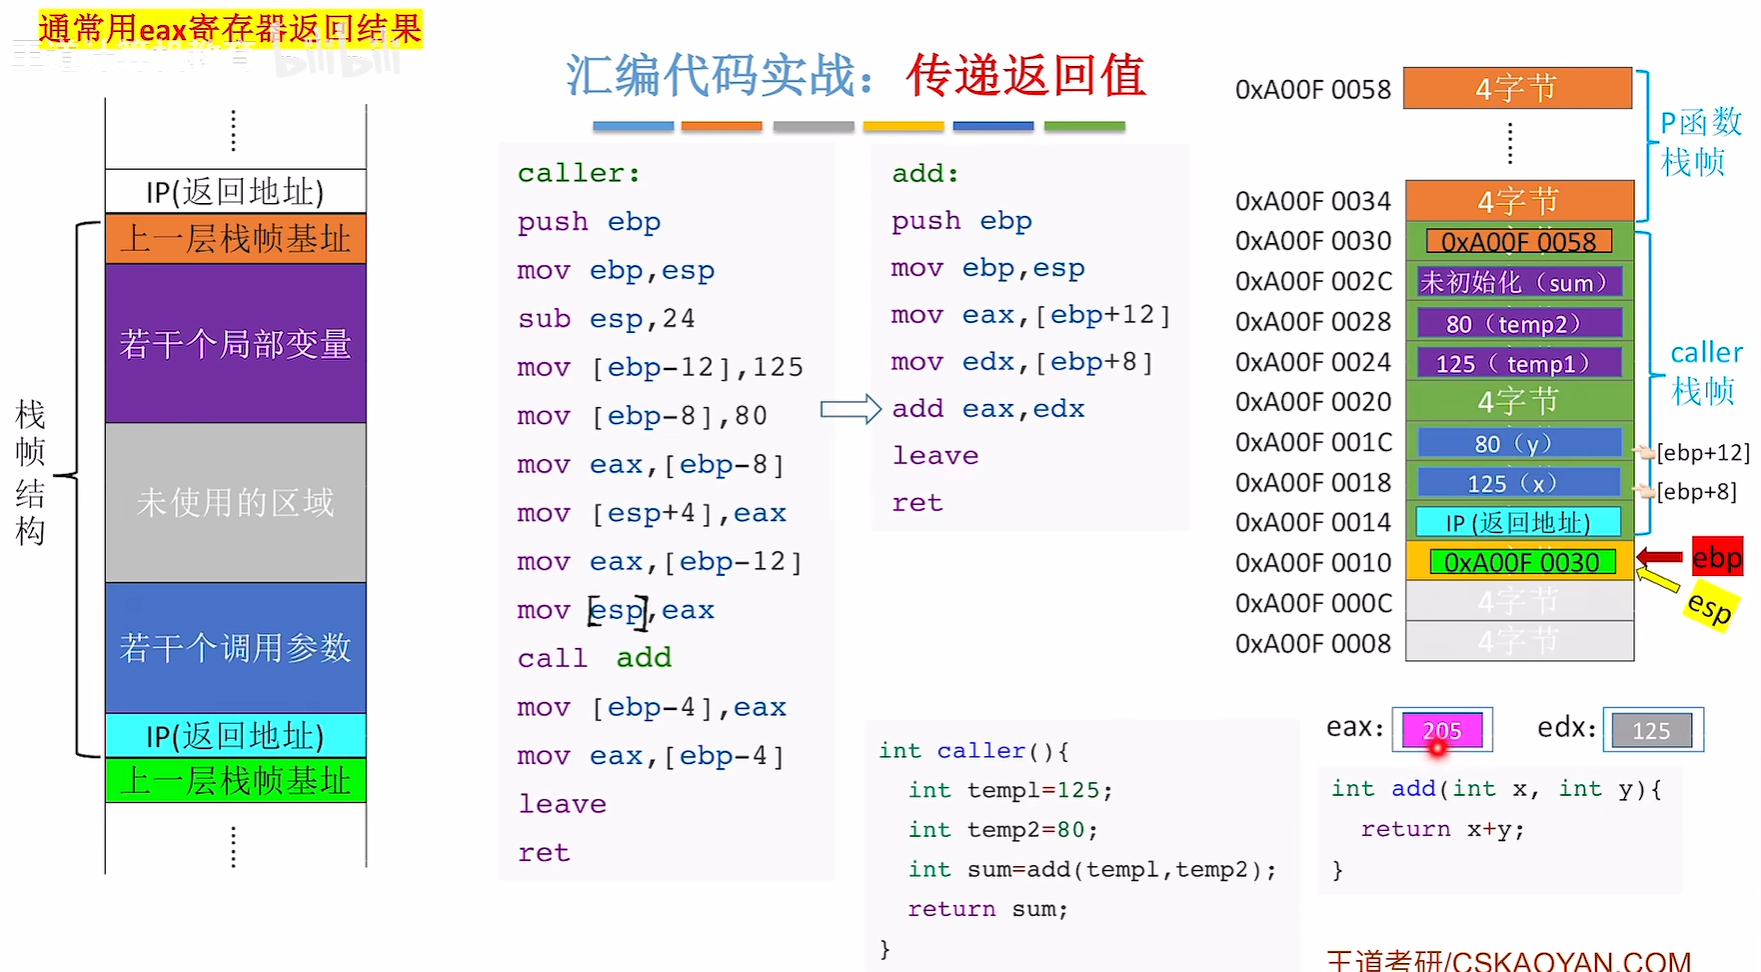Viewport: 1761px width, 972px height.
Task: Click the green 上一层栈帧基址 block
Action: point(236,780)
